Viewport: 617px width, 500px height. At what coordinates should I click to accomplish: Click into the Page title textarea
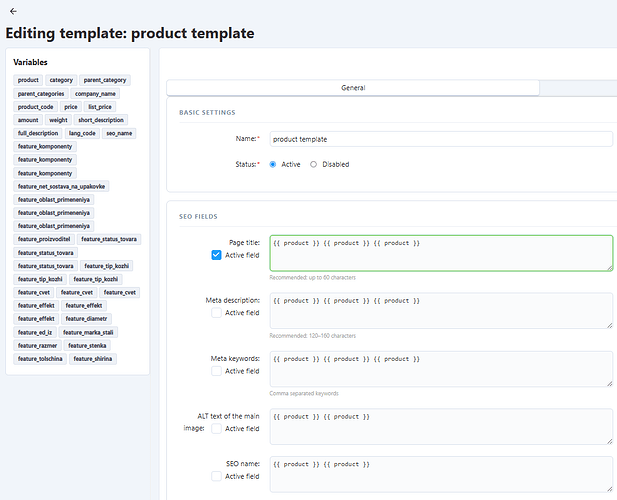point(441,253)
